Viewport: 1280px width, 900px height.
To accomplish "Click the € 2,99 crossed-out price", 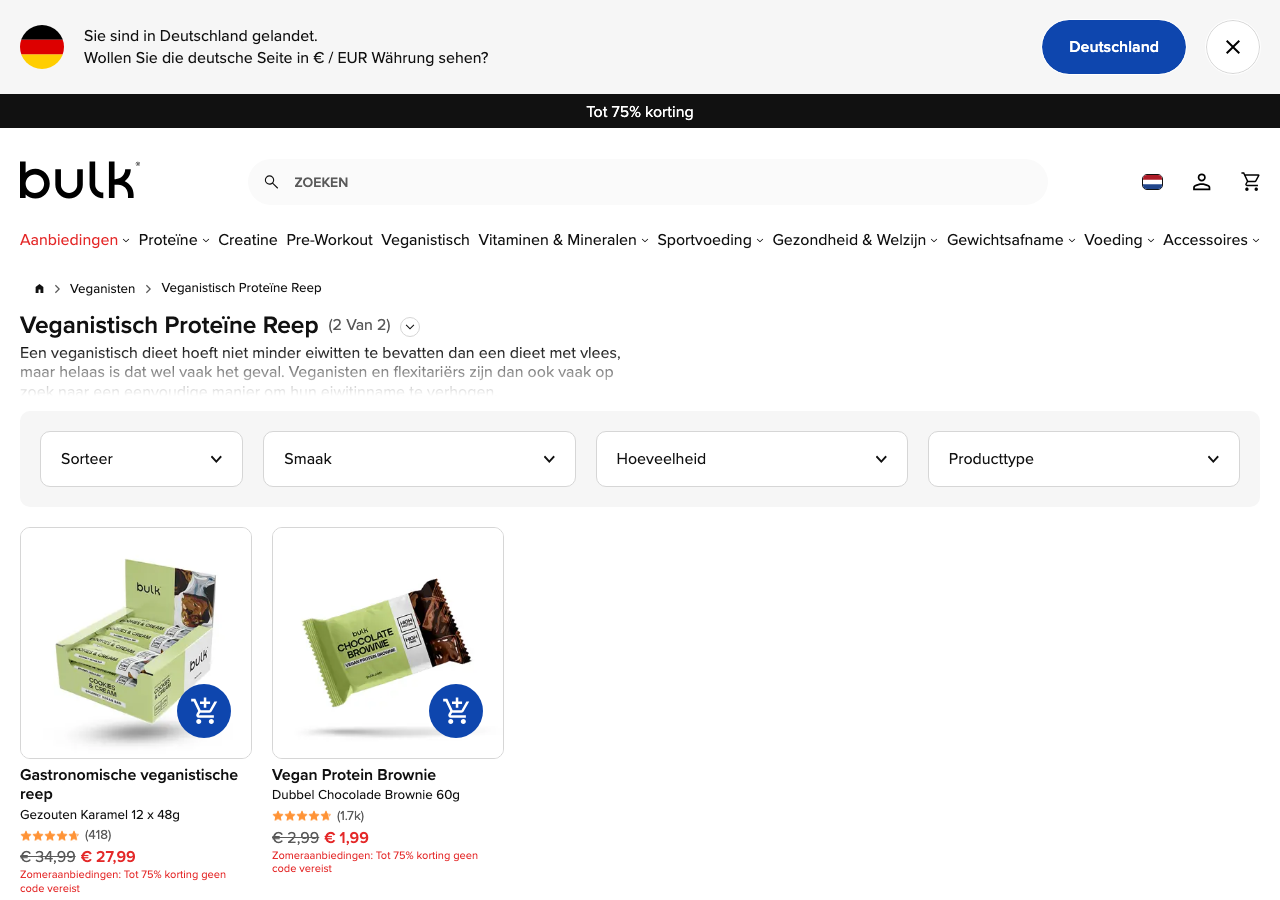I will [296, 838].
